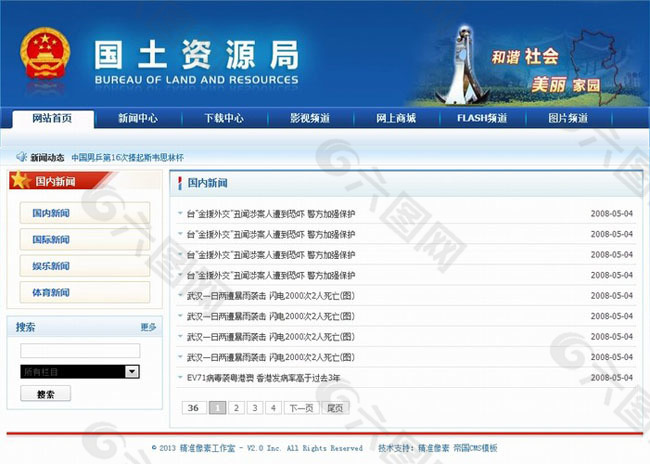650x464 pixels.
Task: Switch to the 下载中心 tab
Action: (223, 118)
